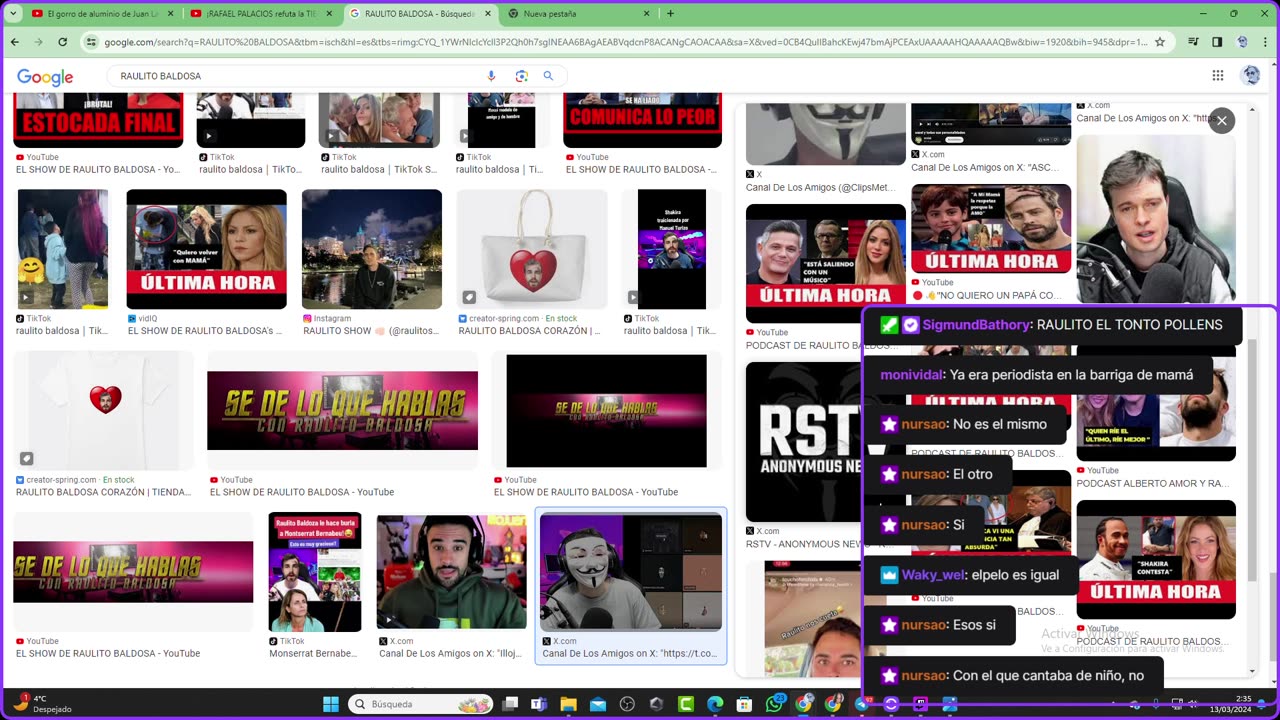
Task: Search by voice using the microphone icon
Action: click(491, 76)
